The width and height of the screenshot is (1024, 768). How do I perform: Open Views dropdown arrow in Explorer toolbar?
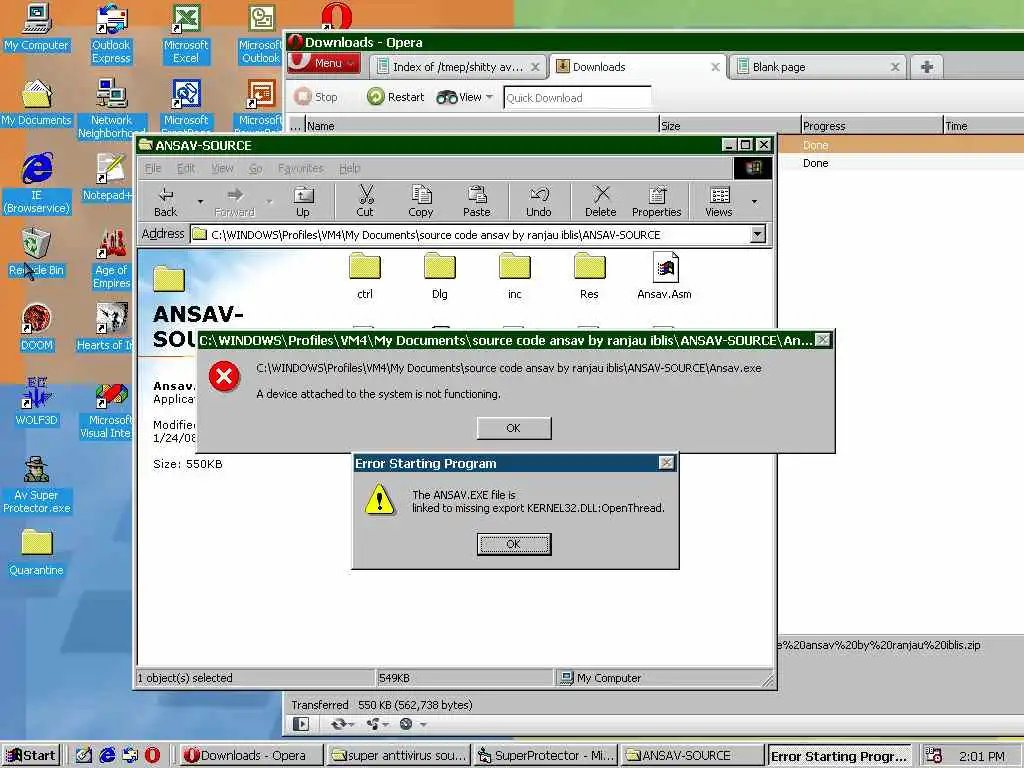pyautogui.click(x=754, y=201)
